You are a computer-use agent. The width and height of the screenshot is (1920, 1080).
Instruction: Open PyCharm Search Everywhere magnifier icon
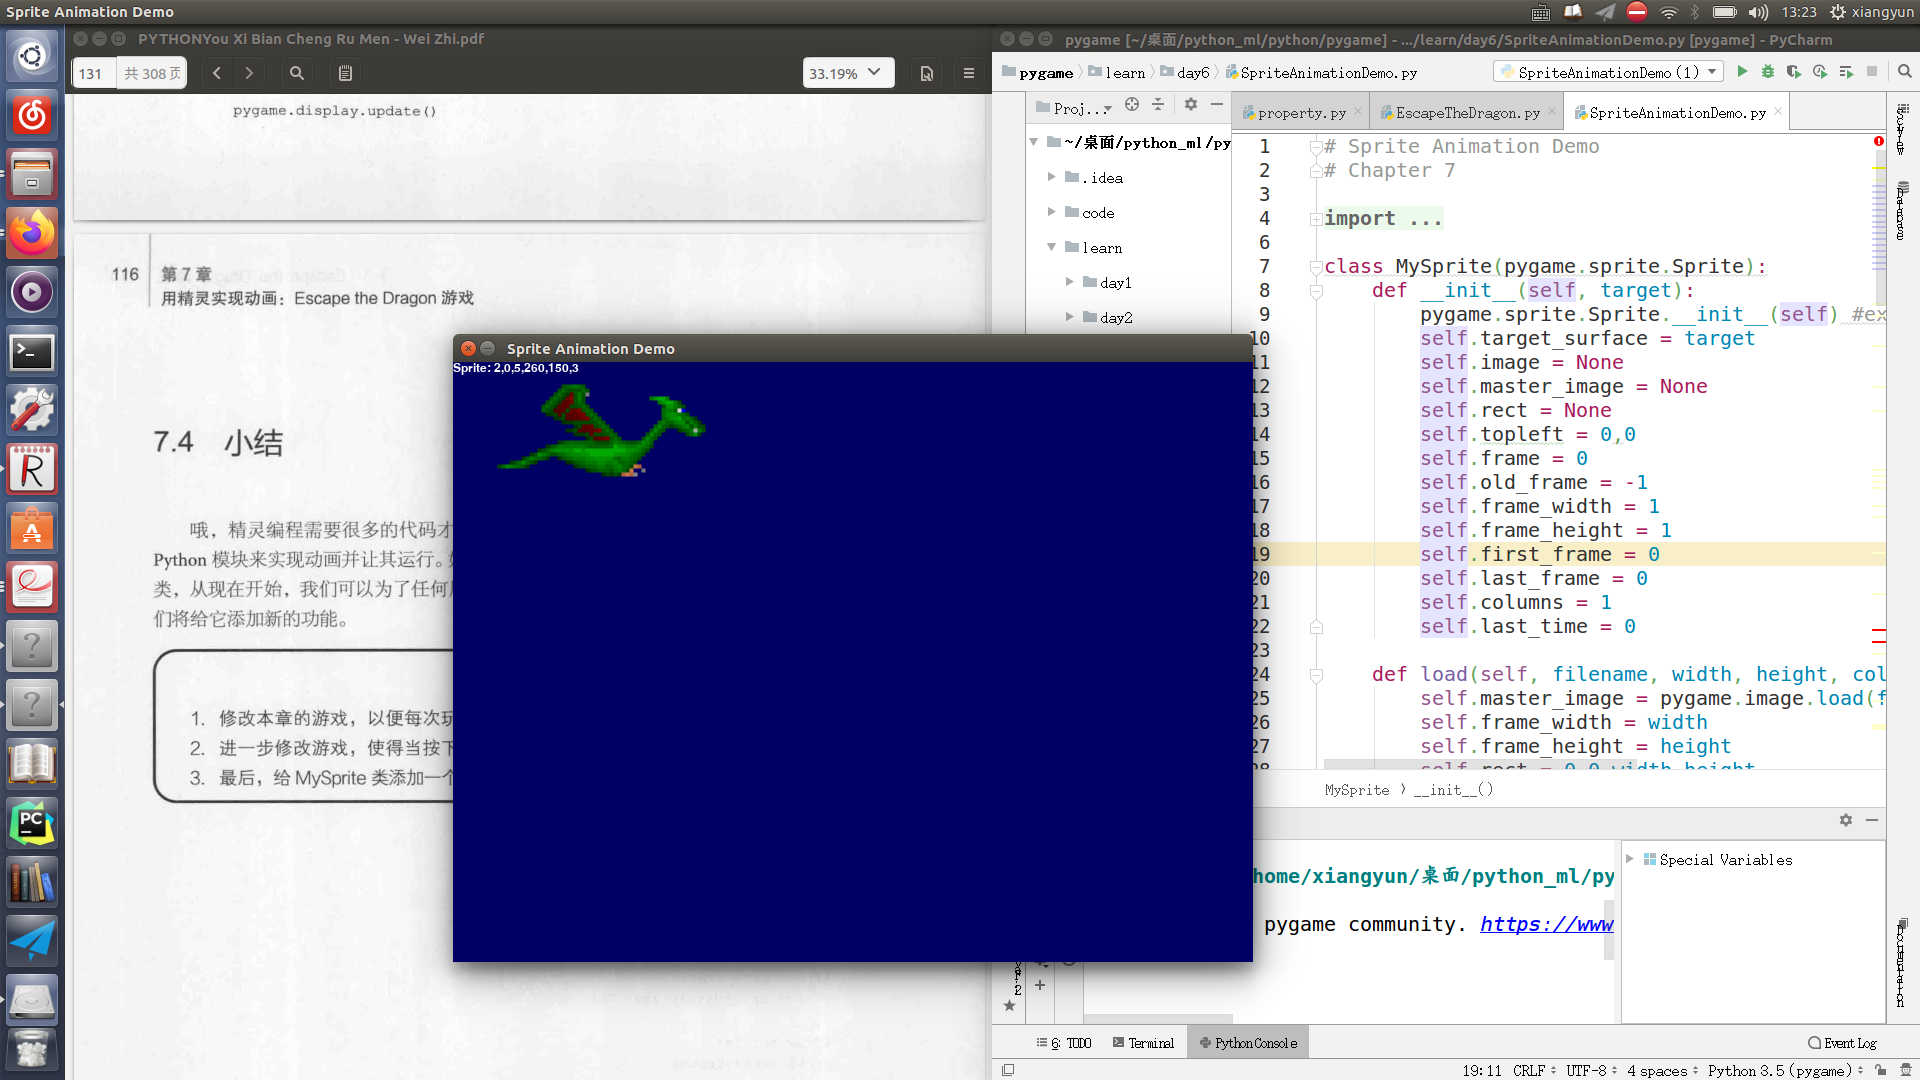[x=1904, y=72]
